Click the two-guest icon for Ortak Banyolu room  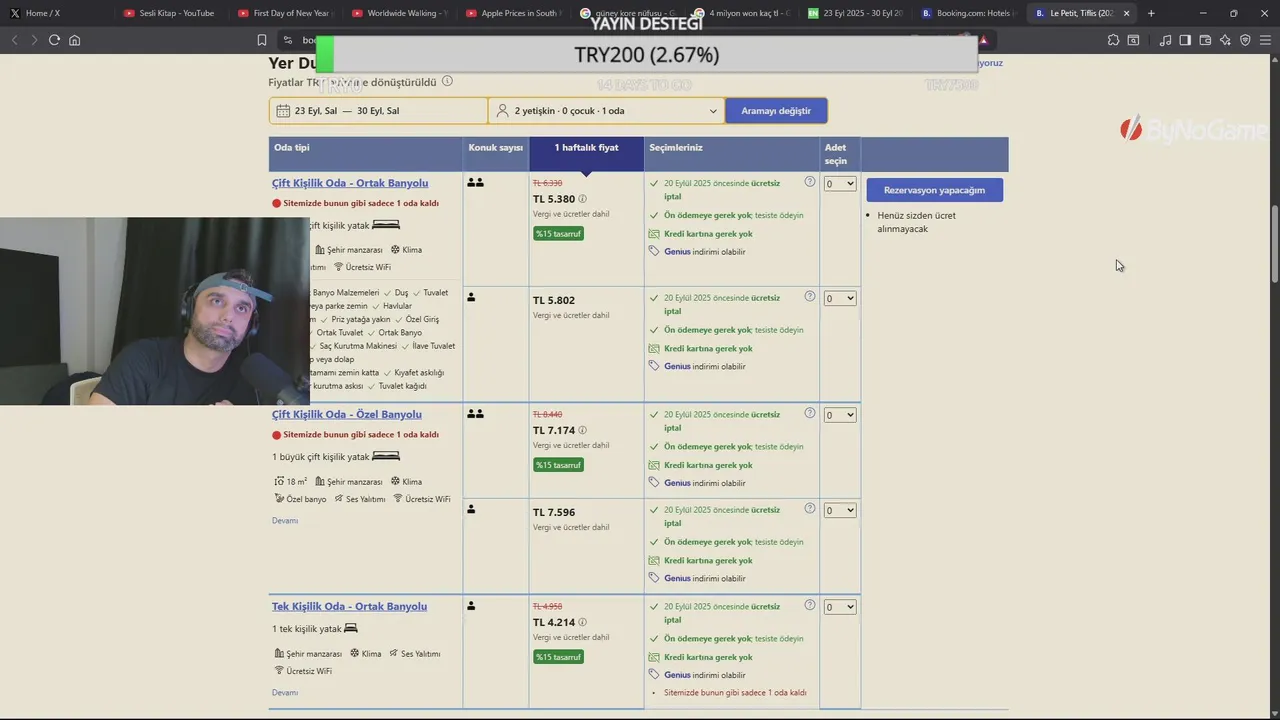[x=476, y=183]
